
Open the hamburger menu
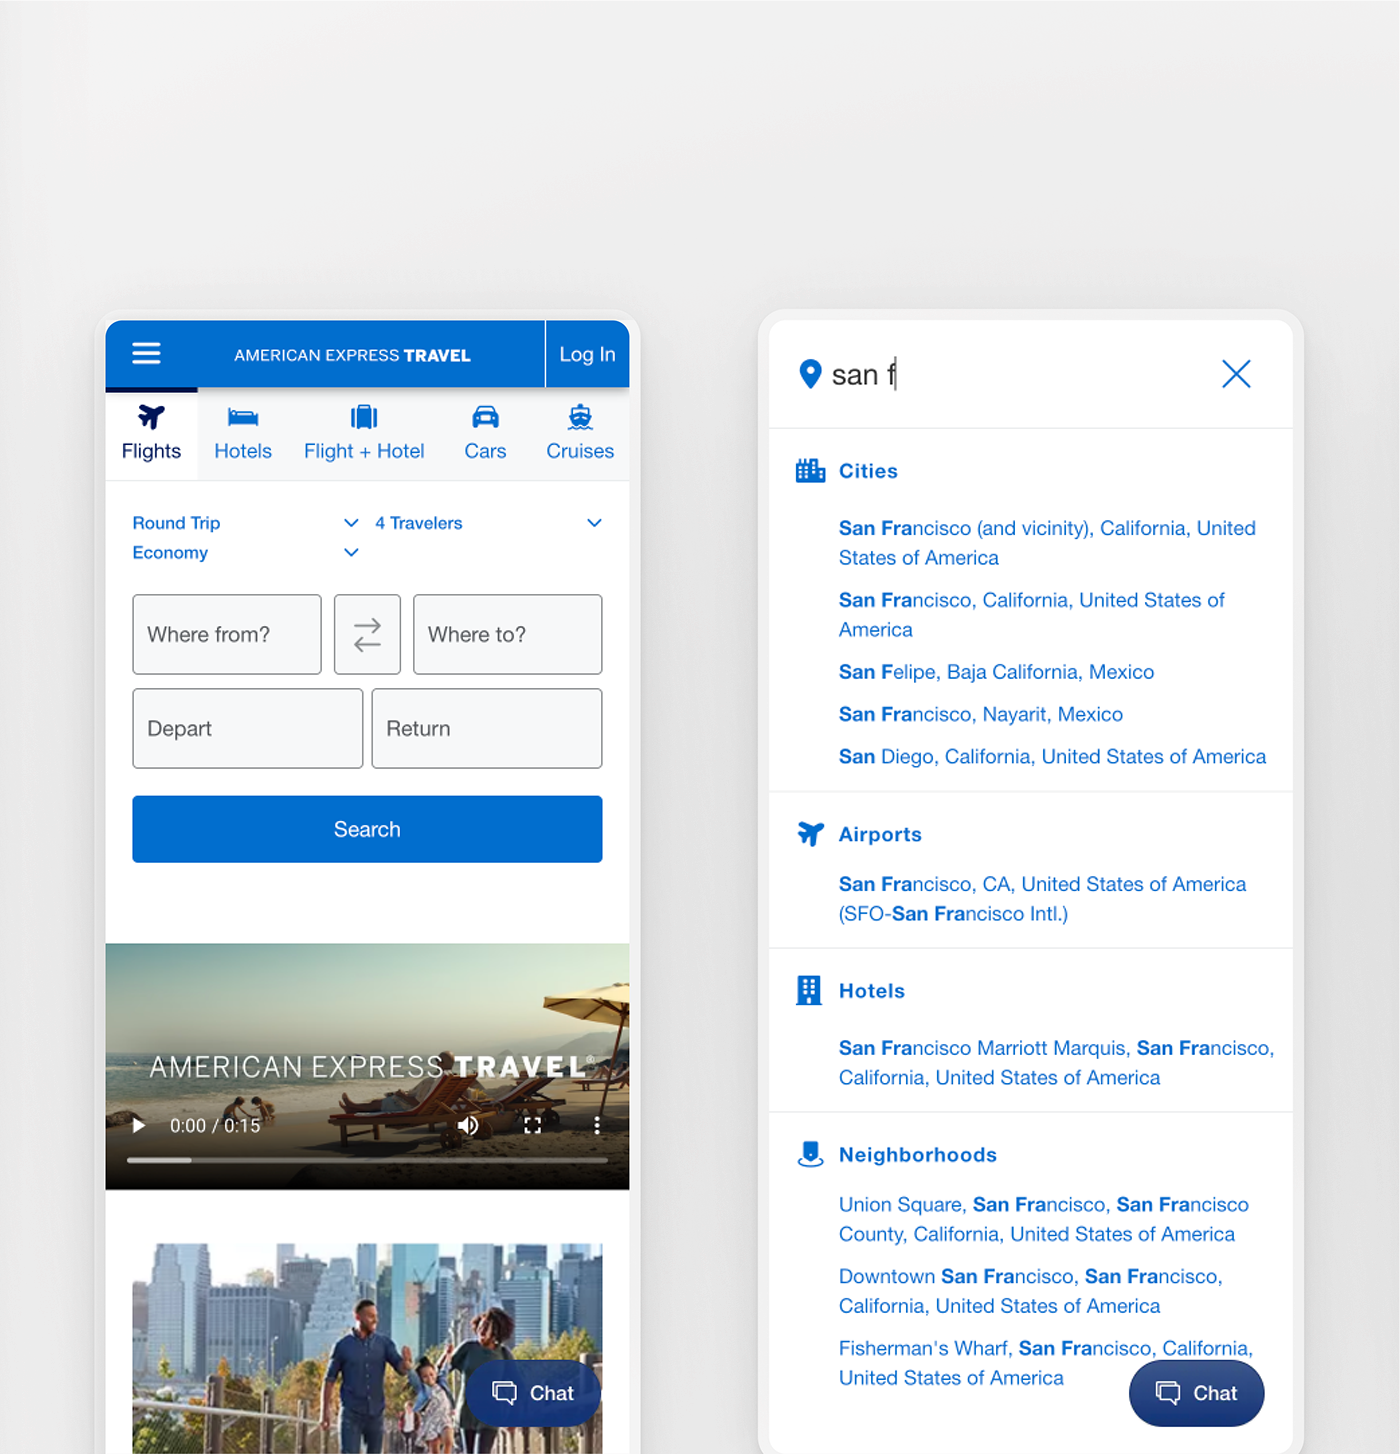[146, 354]
